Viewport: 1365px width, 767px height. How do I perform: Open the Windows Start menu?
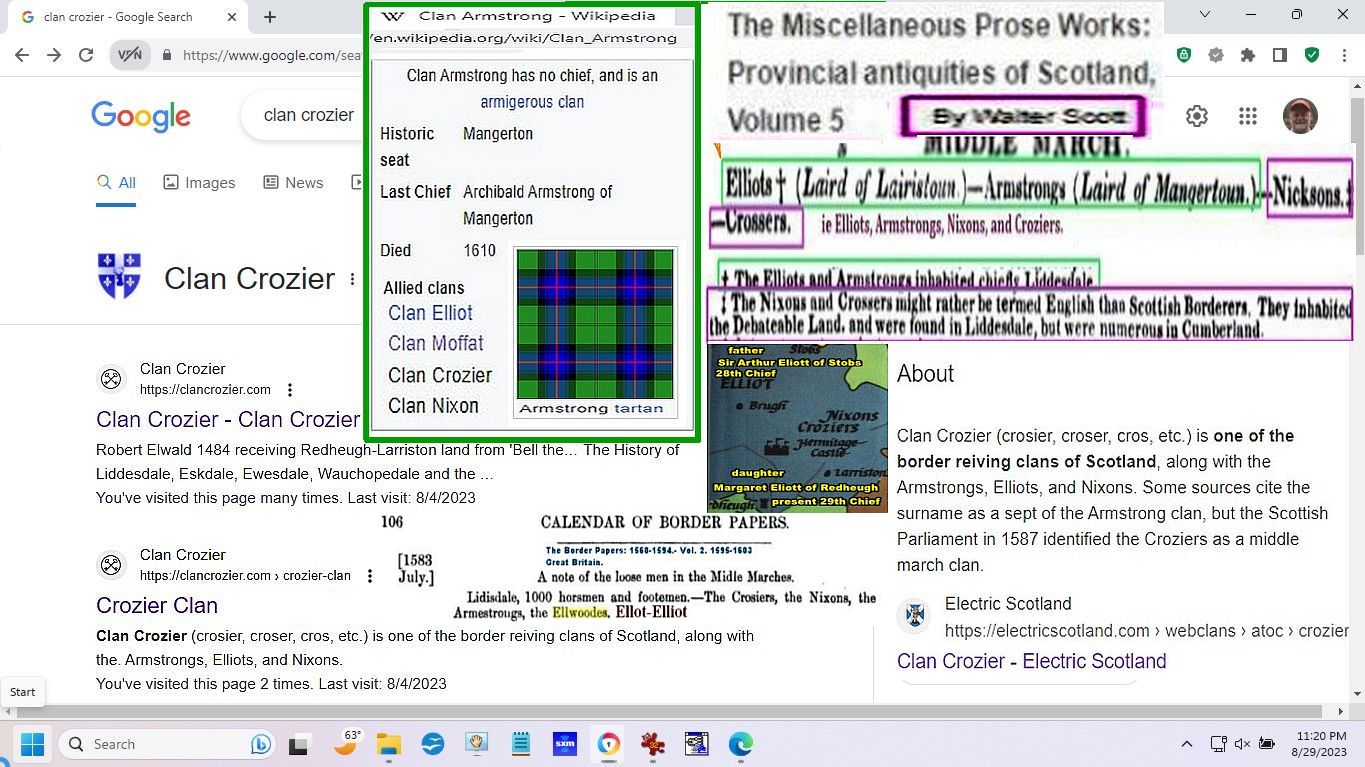(32, 744)
